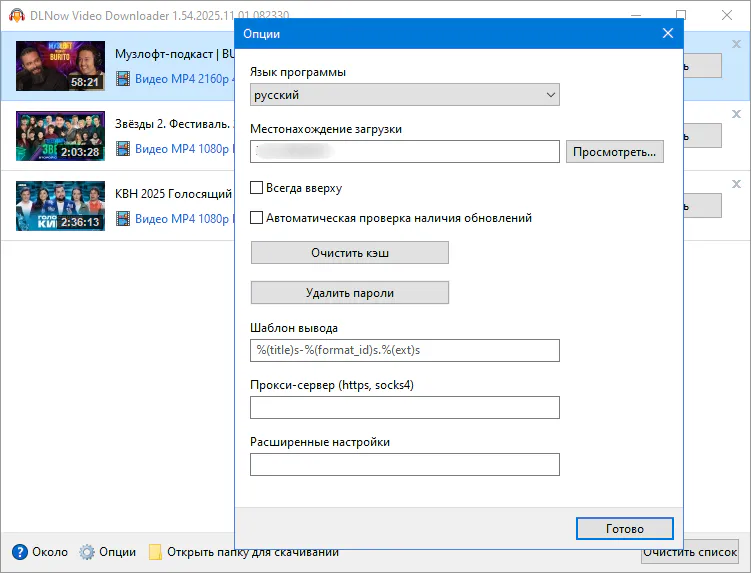Image resolution: width=751 pixels, height=573 pixels.
Task: Close the DLNow main window
Action: (727, 15)
